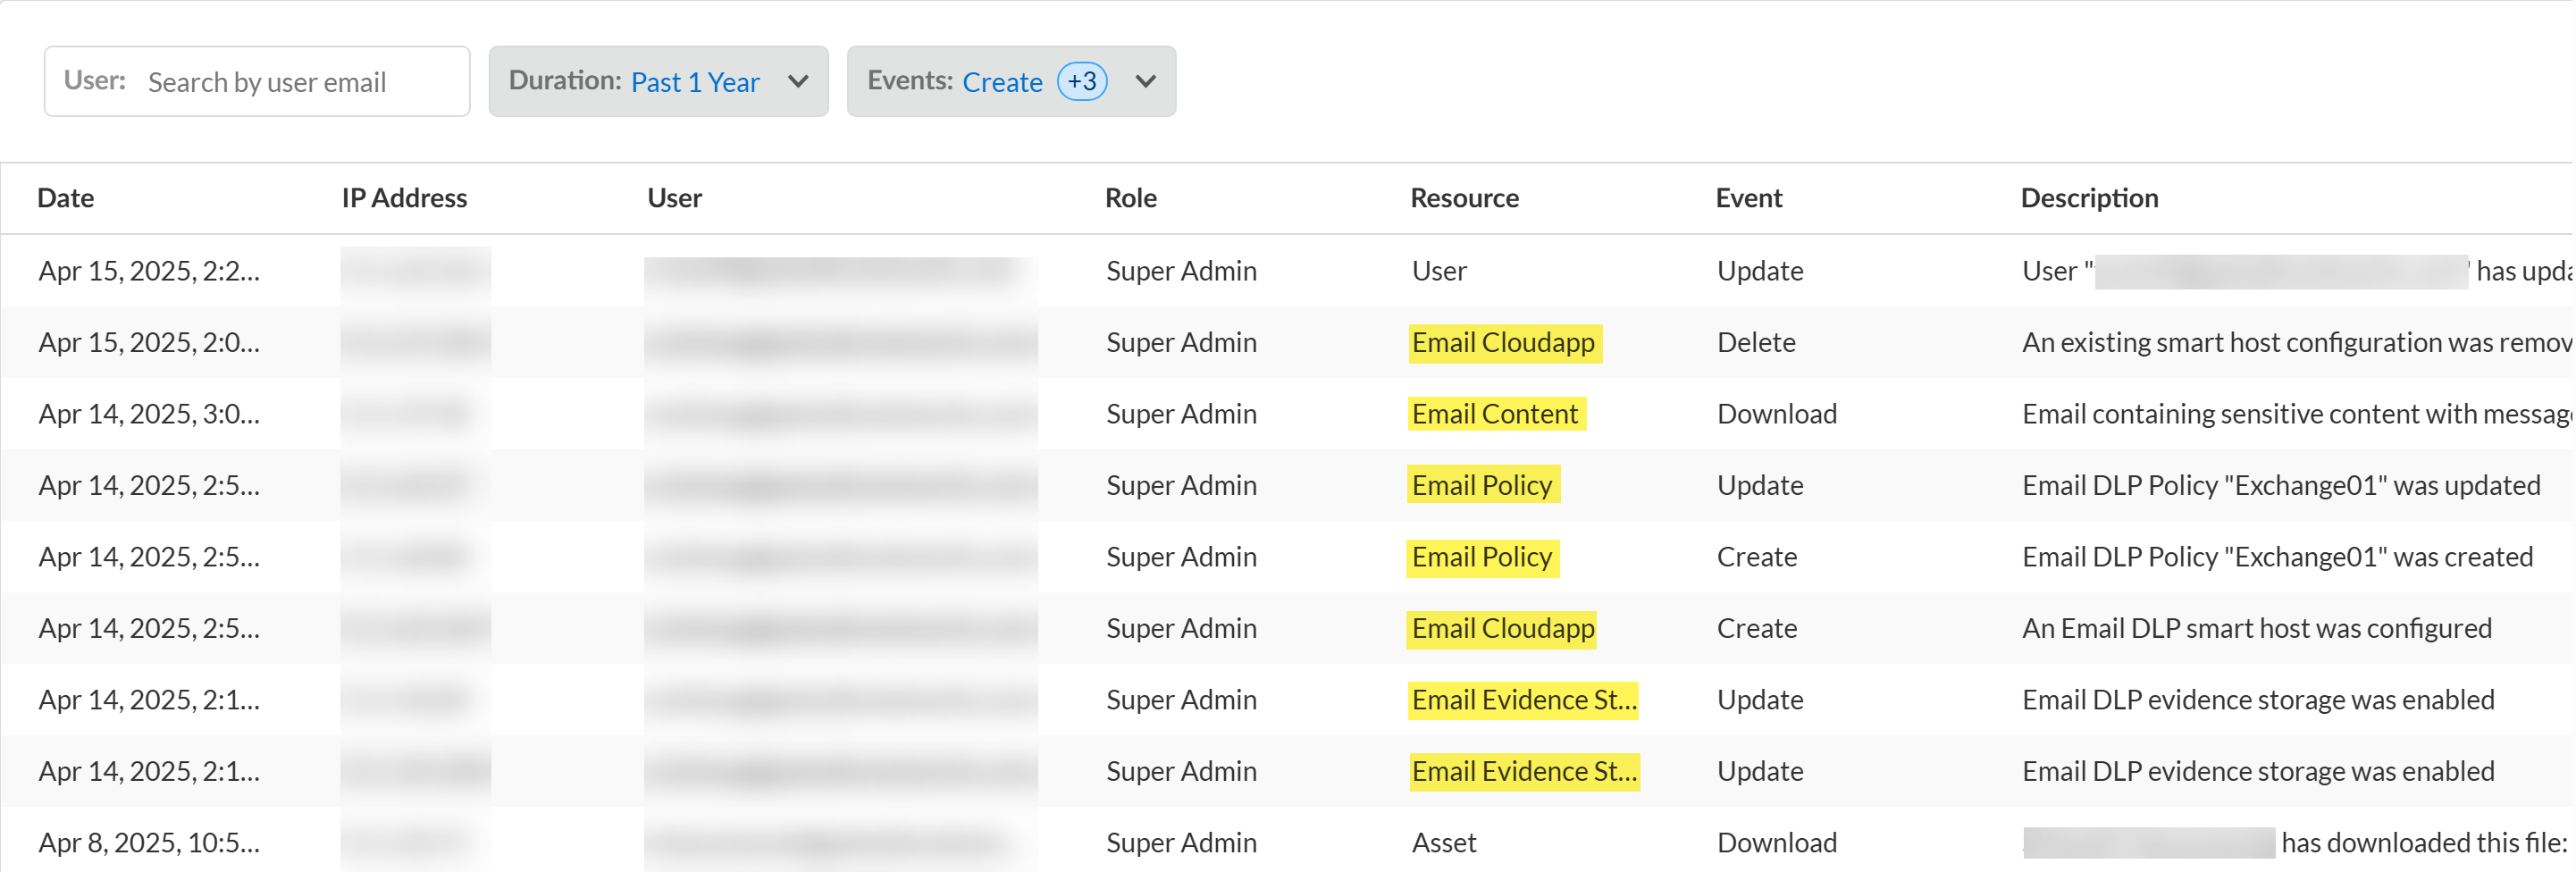Click Email Policy in the Create row
The width and height of the screenshot is (2576, 872).
1482,557
